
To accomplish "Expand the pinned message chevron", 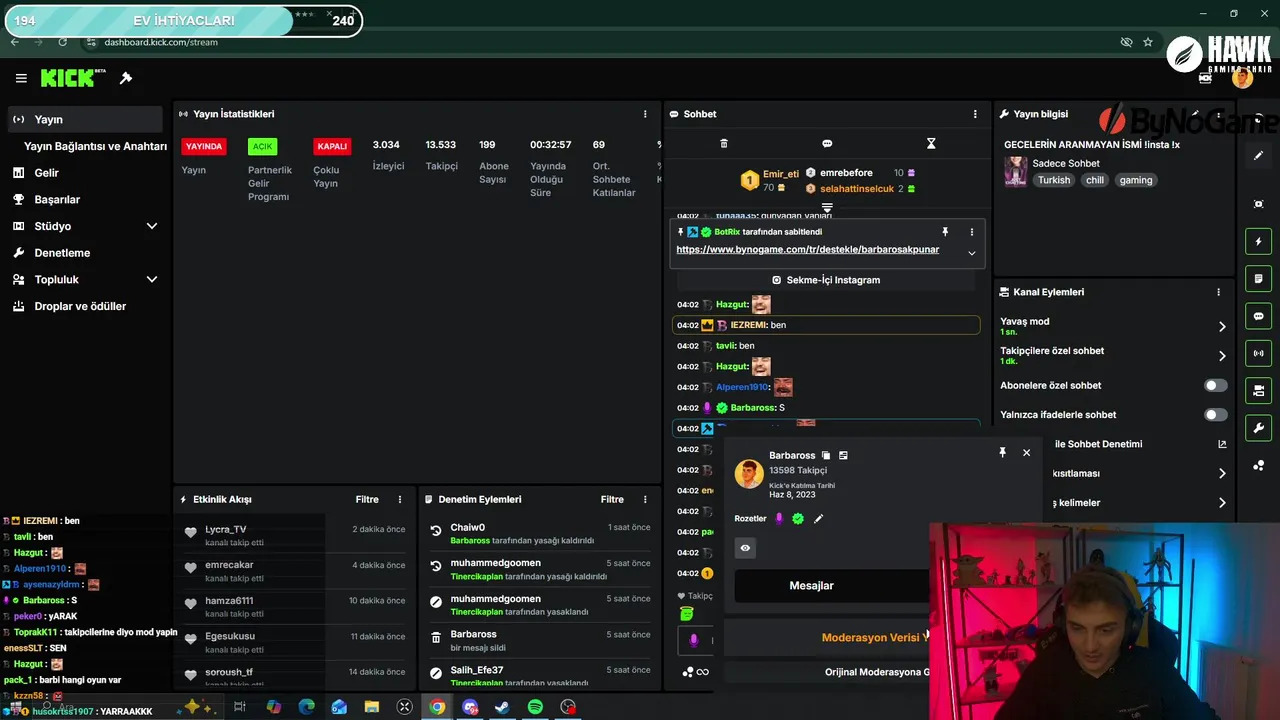I will pos(971,254).
